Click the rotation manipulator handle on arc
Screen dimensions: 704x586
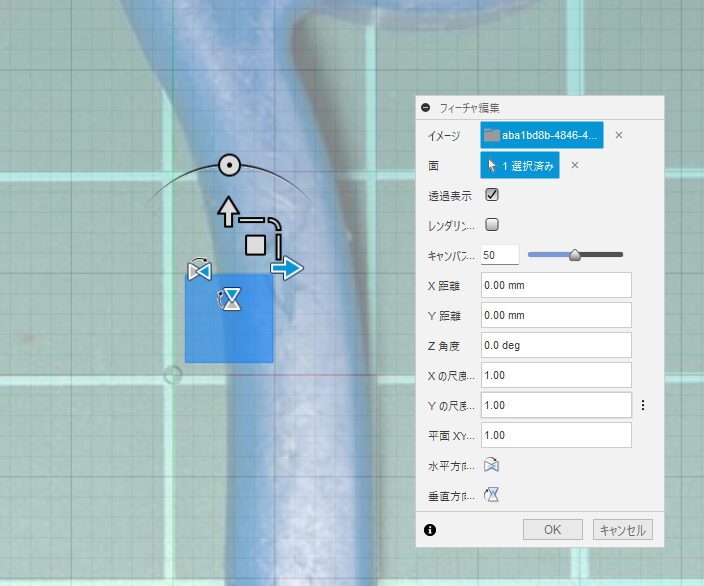pyautogui.click(x=229, y=165)
